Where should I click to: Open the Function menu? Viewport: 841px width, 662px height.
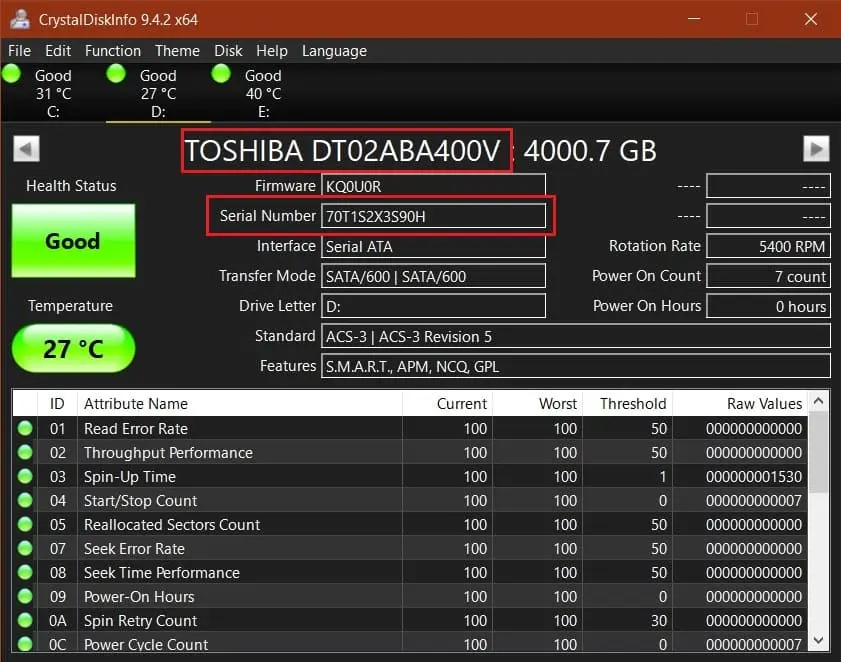click(x=113, y=51)
